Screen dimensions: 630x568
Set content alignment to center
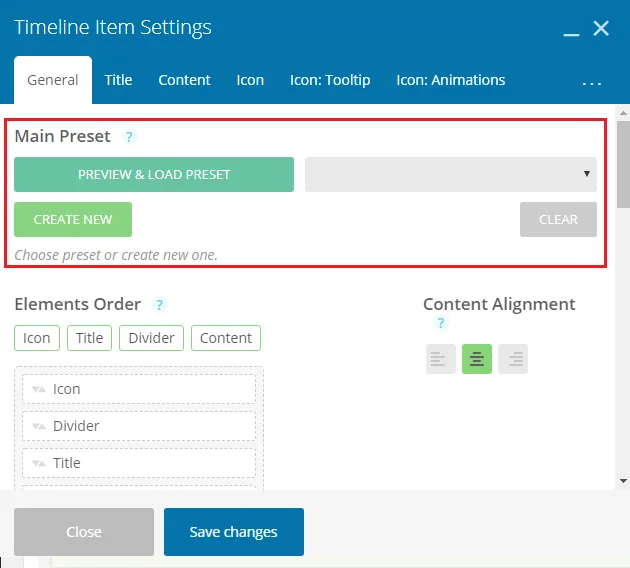coord(477,359)
